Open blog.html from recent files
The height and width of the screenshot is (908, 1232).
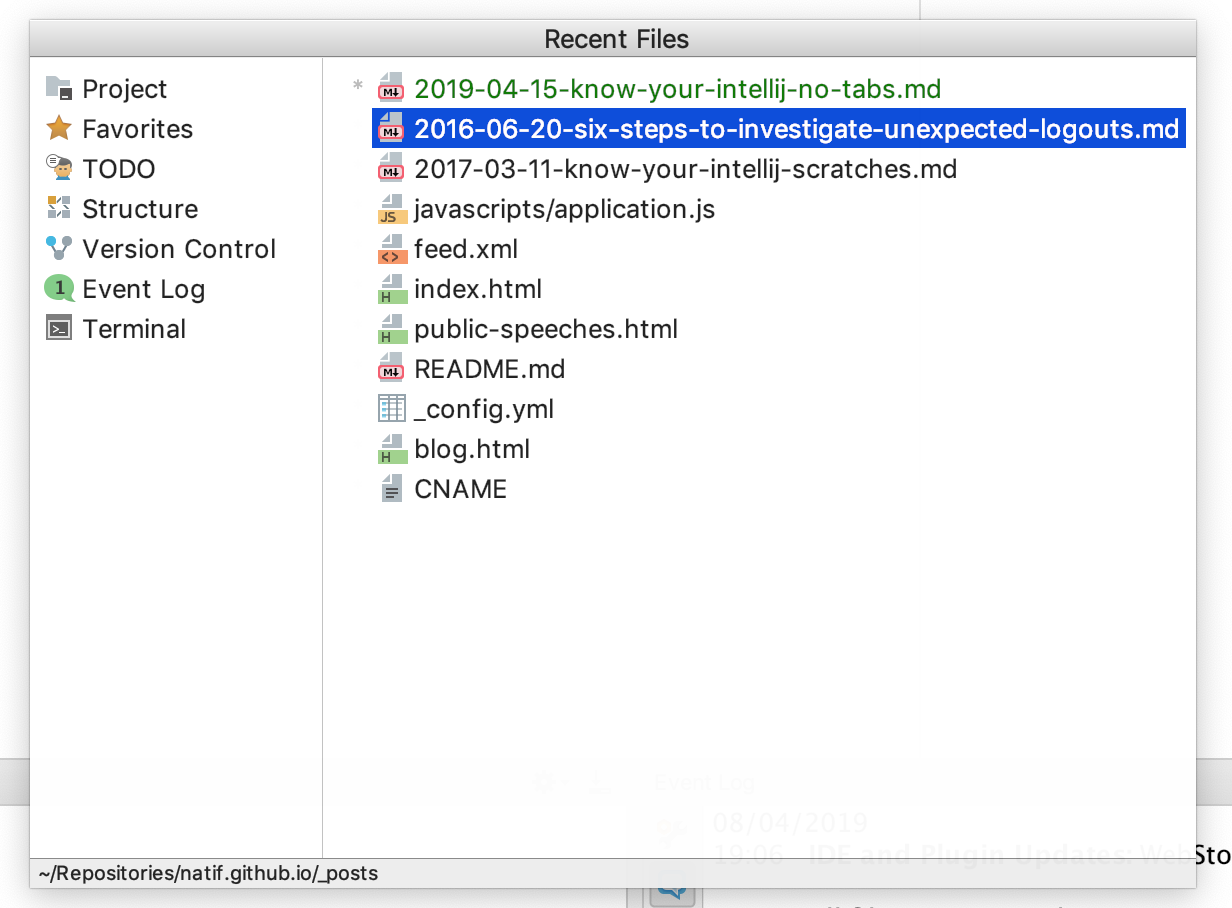click(x=472, y=449)
